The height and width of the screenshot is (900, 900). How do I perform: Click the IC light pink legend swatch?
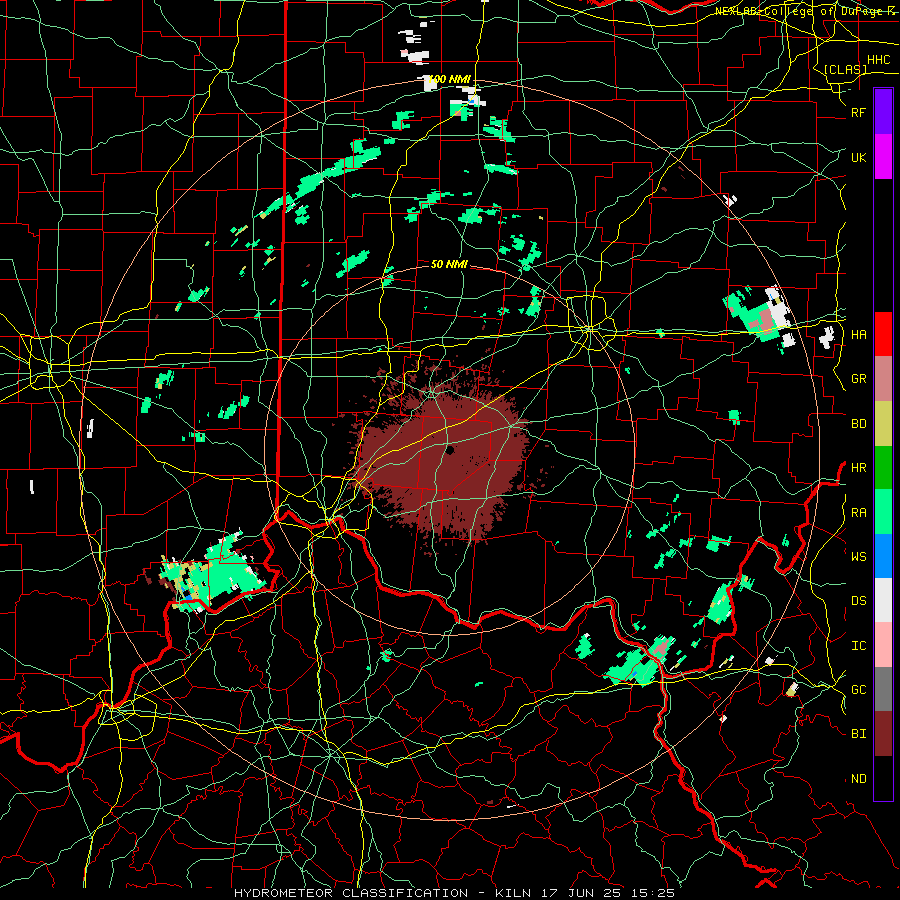pos(883,645)
